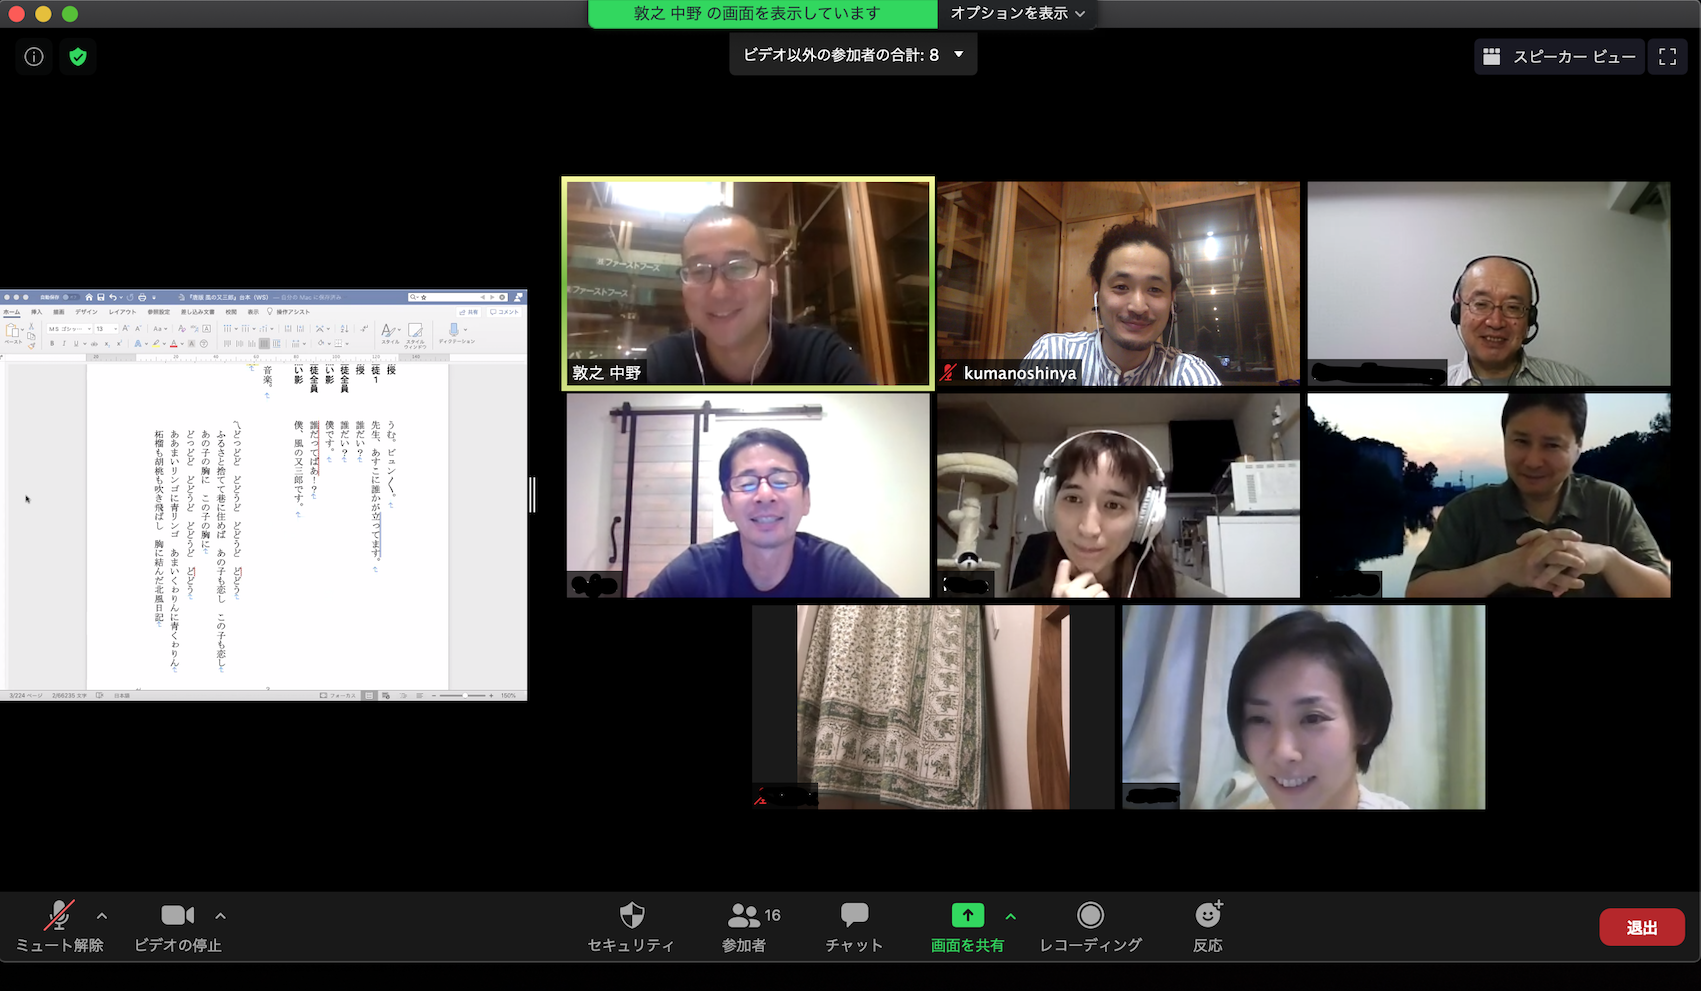Start Recording the meeting
Image resolution: width=1701 pixels, height=991 pixels.
tap(1090, 927)
